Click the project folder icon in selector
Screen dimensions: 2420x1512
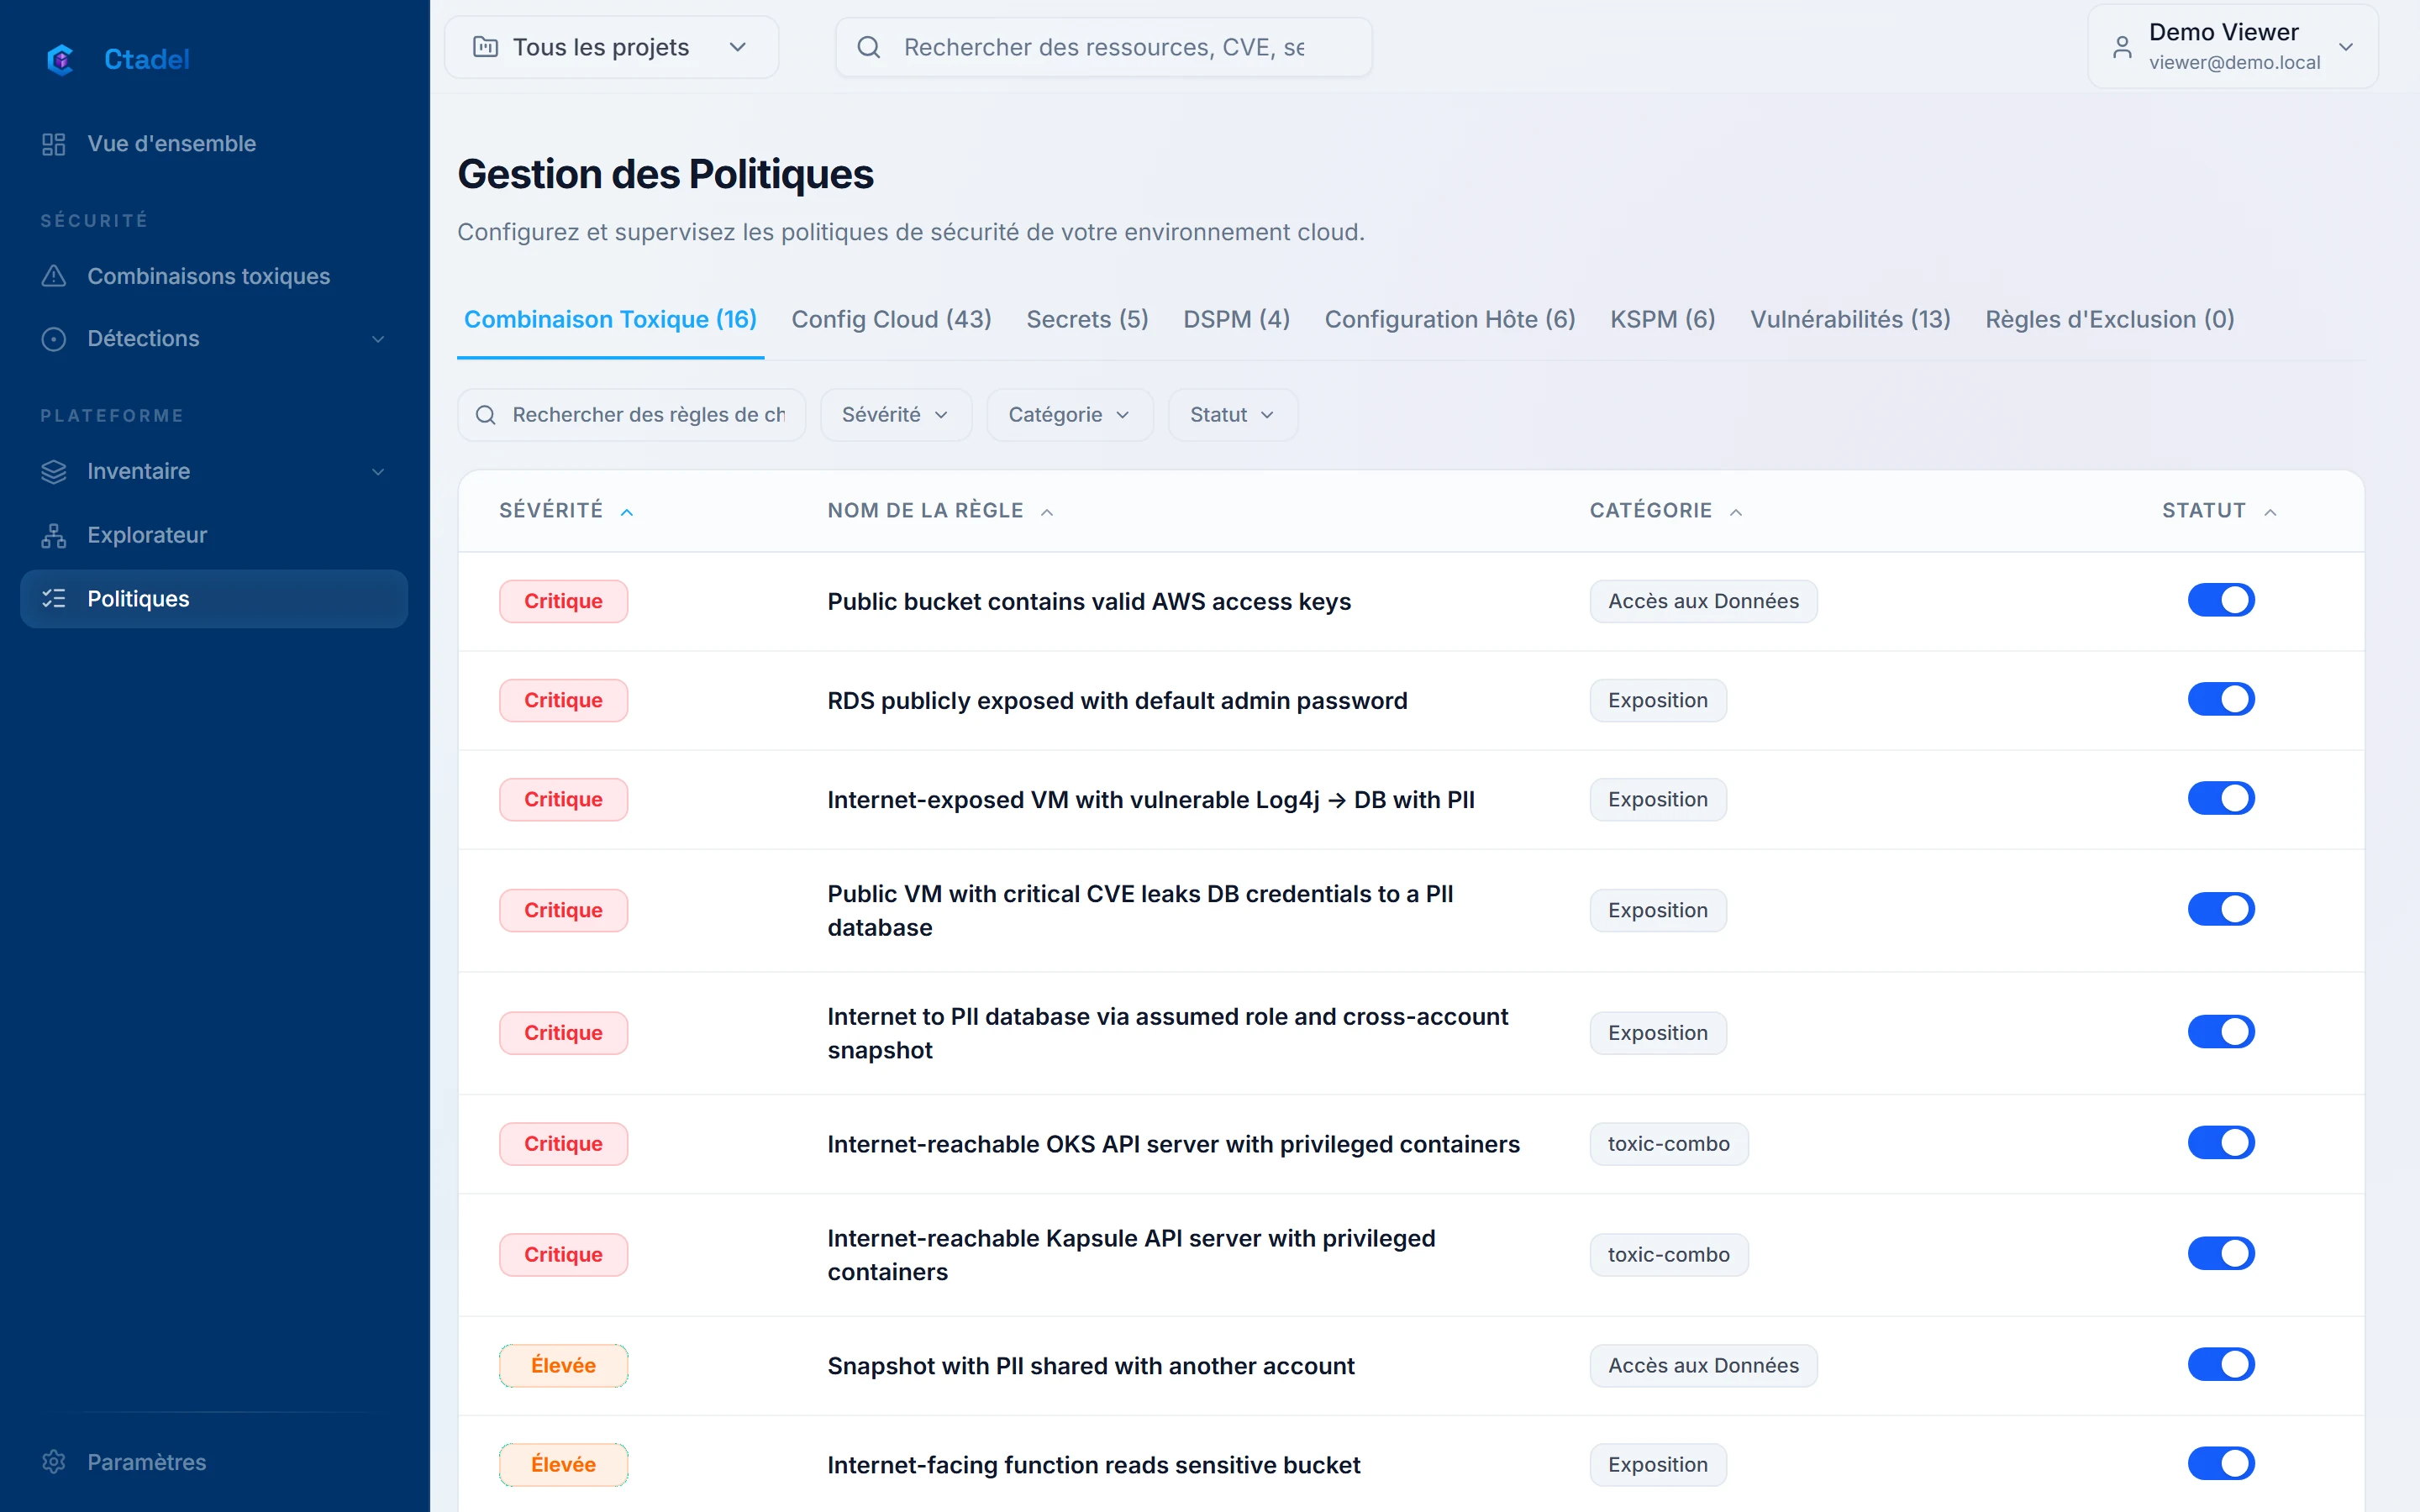[486, 47]
